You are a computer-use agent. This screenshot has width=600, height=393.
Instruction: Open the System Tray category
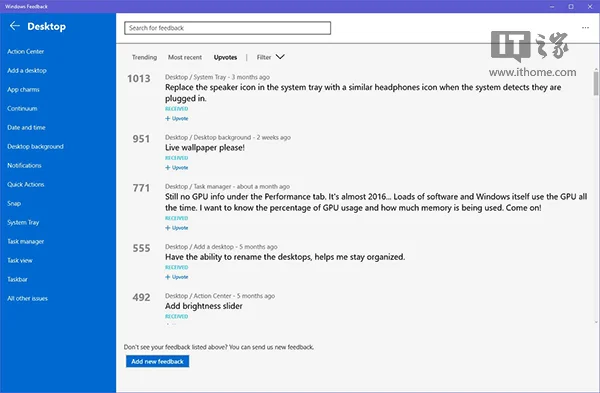pyautogui.click(x=23, y=222)
